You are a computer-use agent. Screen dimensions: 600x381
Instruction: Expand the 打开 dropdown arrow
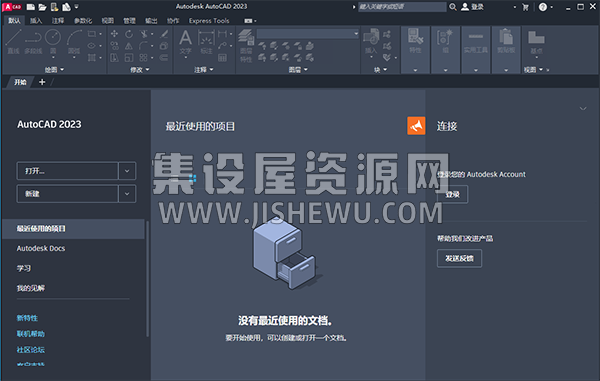point(127,171)
